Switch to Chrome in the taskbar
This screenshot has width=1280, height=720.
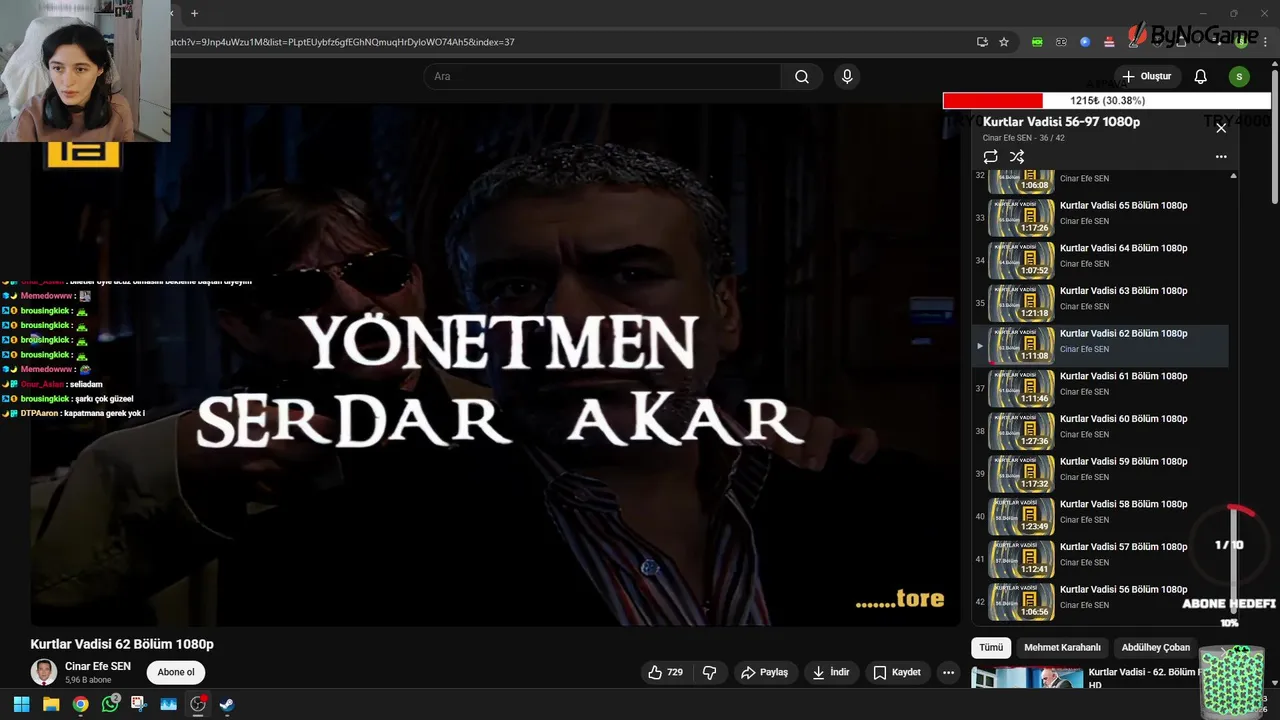pyautogui.click(x=80, y=704)
